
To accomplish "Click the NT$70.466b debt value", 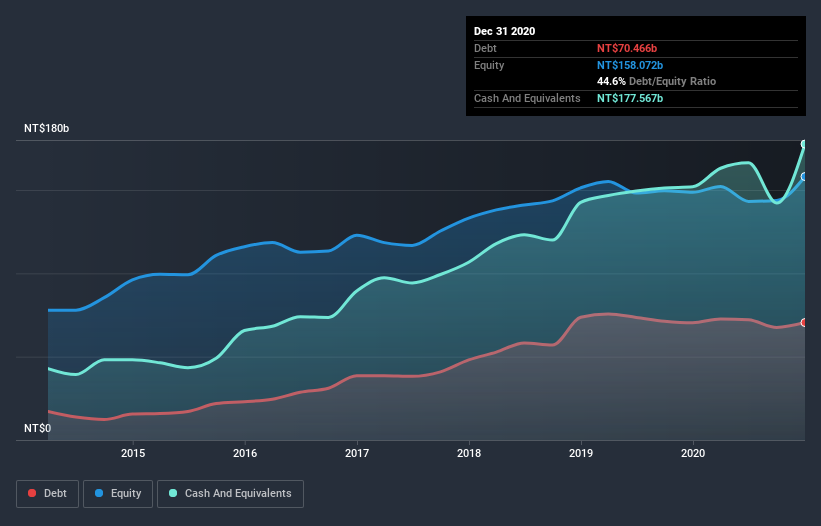I will pos(627,48).
